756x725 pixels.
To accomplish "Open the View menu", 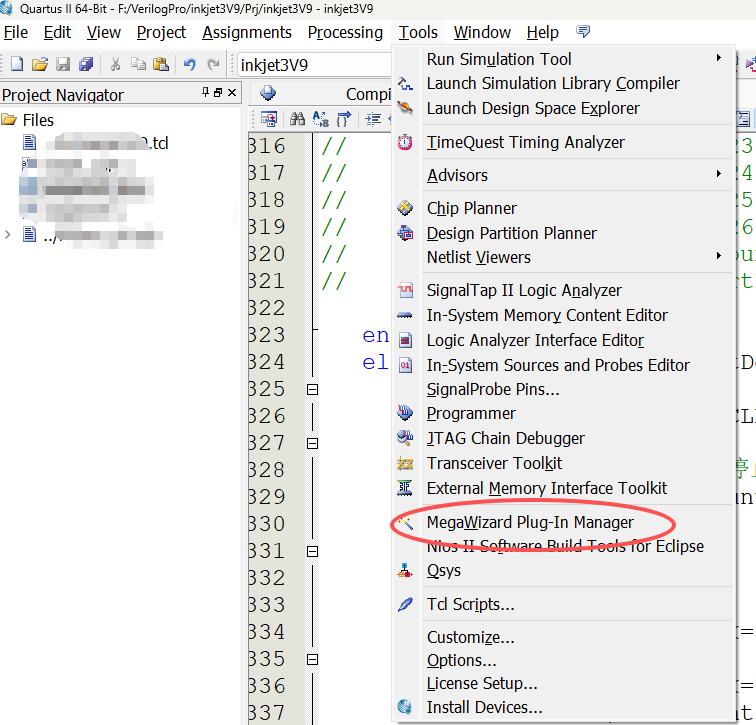I will 104,32.
